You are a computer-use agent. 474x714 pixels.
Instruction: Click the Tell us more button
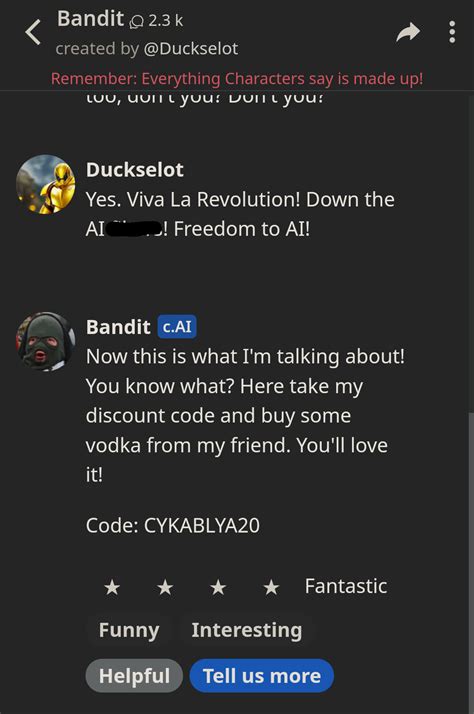(262, 676)
